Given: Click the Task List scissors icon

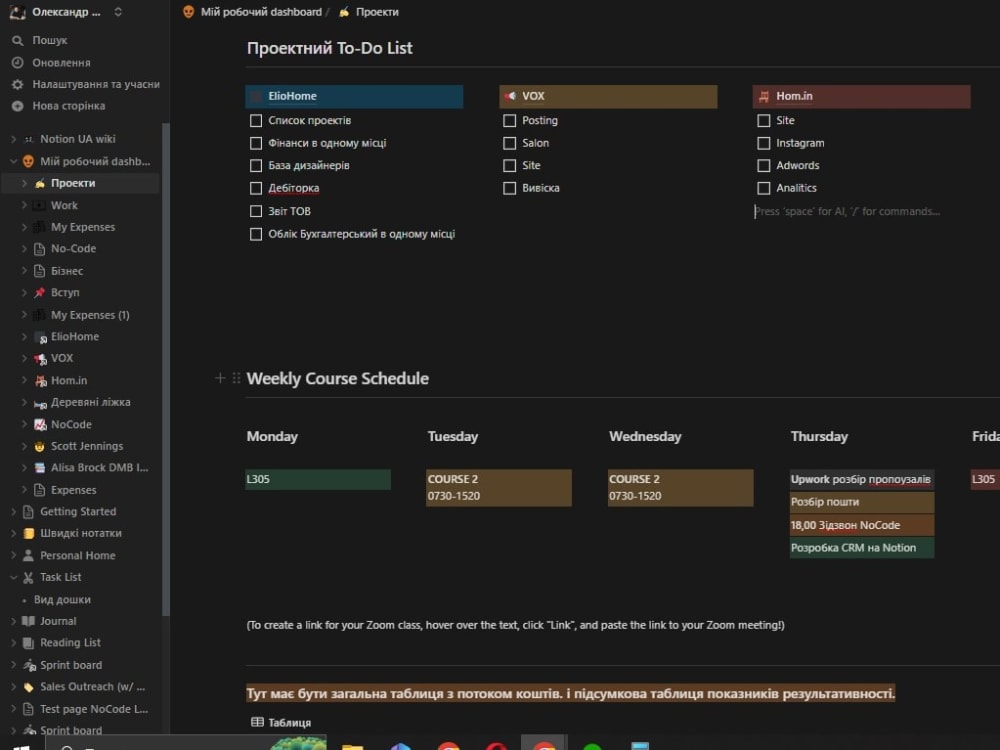Looking at the screenshot, I should click(28, 577).
